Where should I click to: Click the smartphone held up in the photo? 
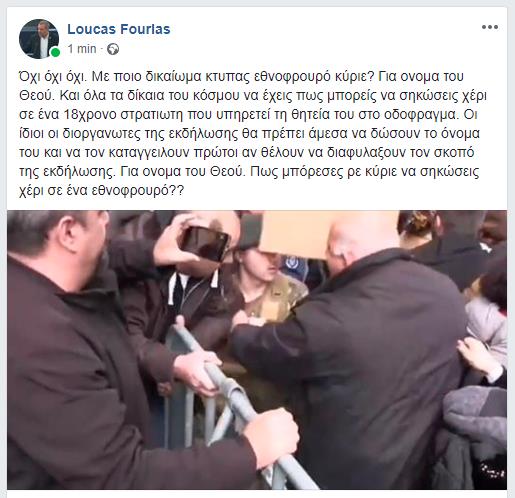point(204,243)
